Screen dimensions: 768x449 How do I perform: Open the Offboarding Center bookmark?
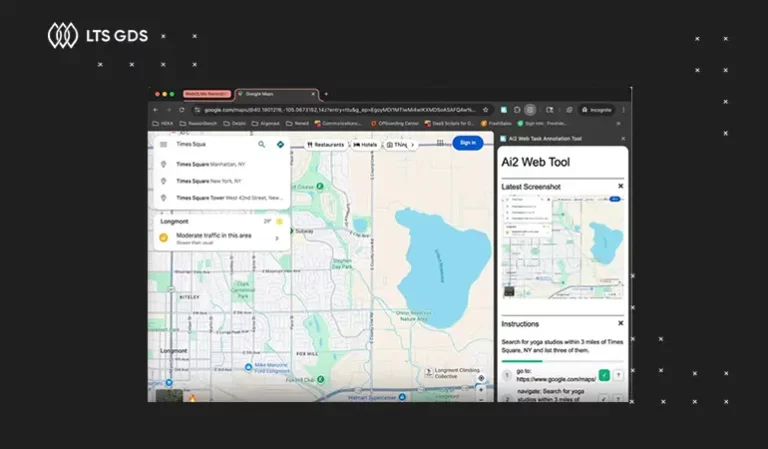coord(395,123)
